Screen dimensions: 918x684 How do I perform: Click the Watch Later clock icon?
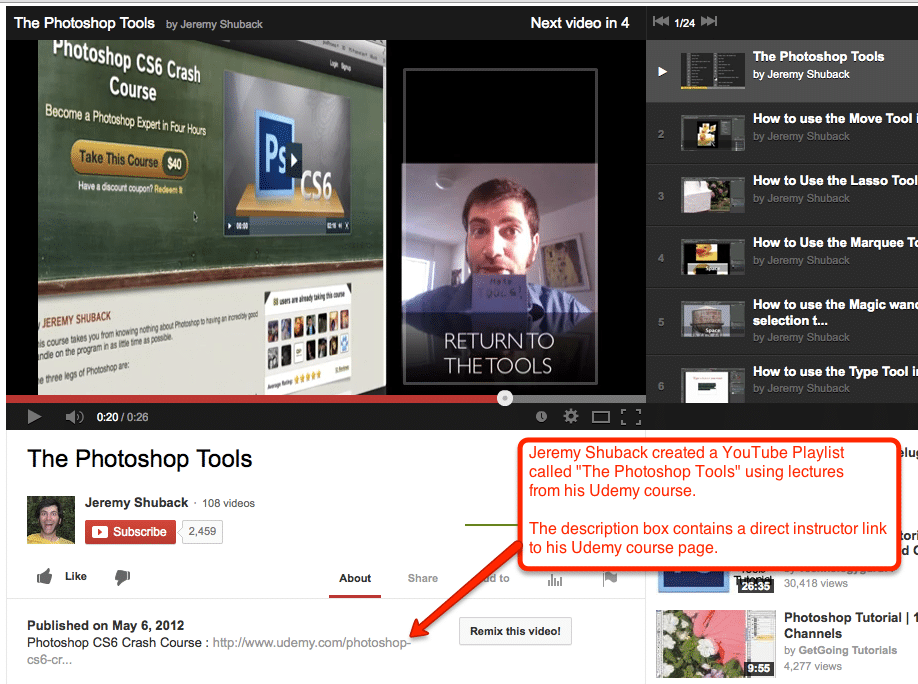tap(542, 416)
